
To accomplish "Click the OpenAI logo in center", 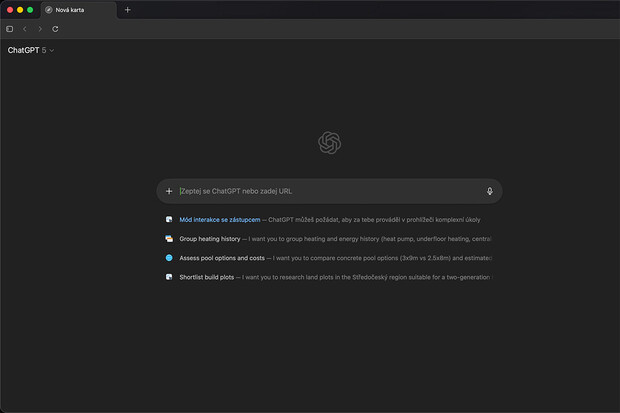I will [x=330, y=144].
